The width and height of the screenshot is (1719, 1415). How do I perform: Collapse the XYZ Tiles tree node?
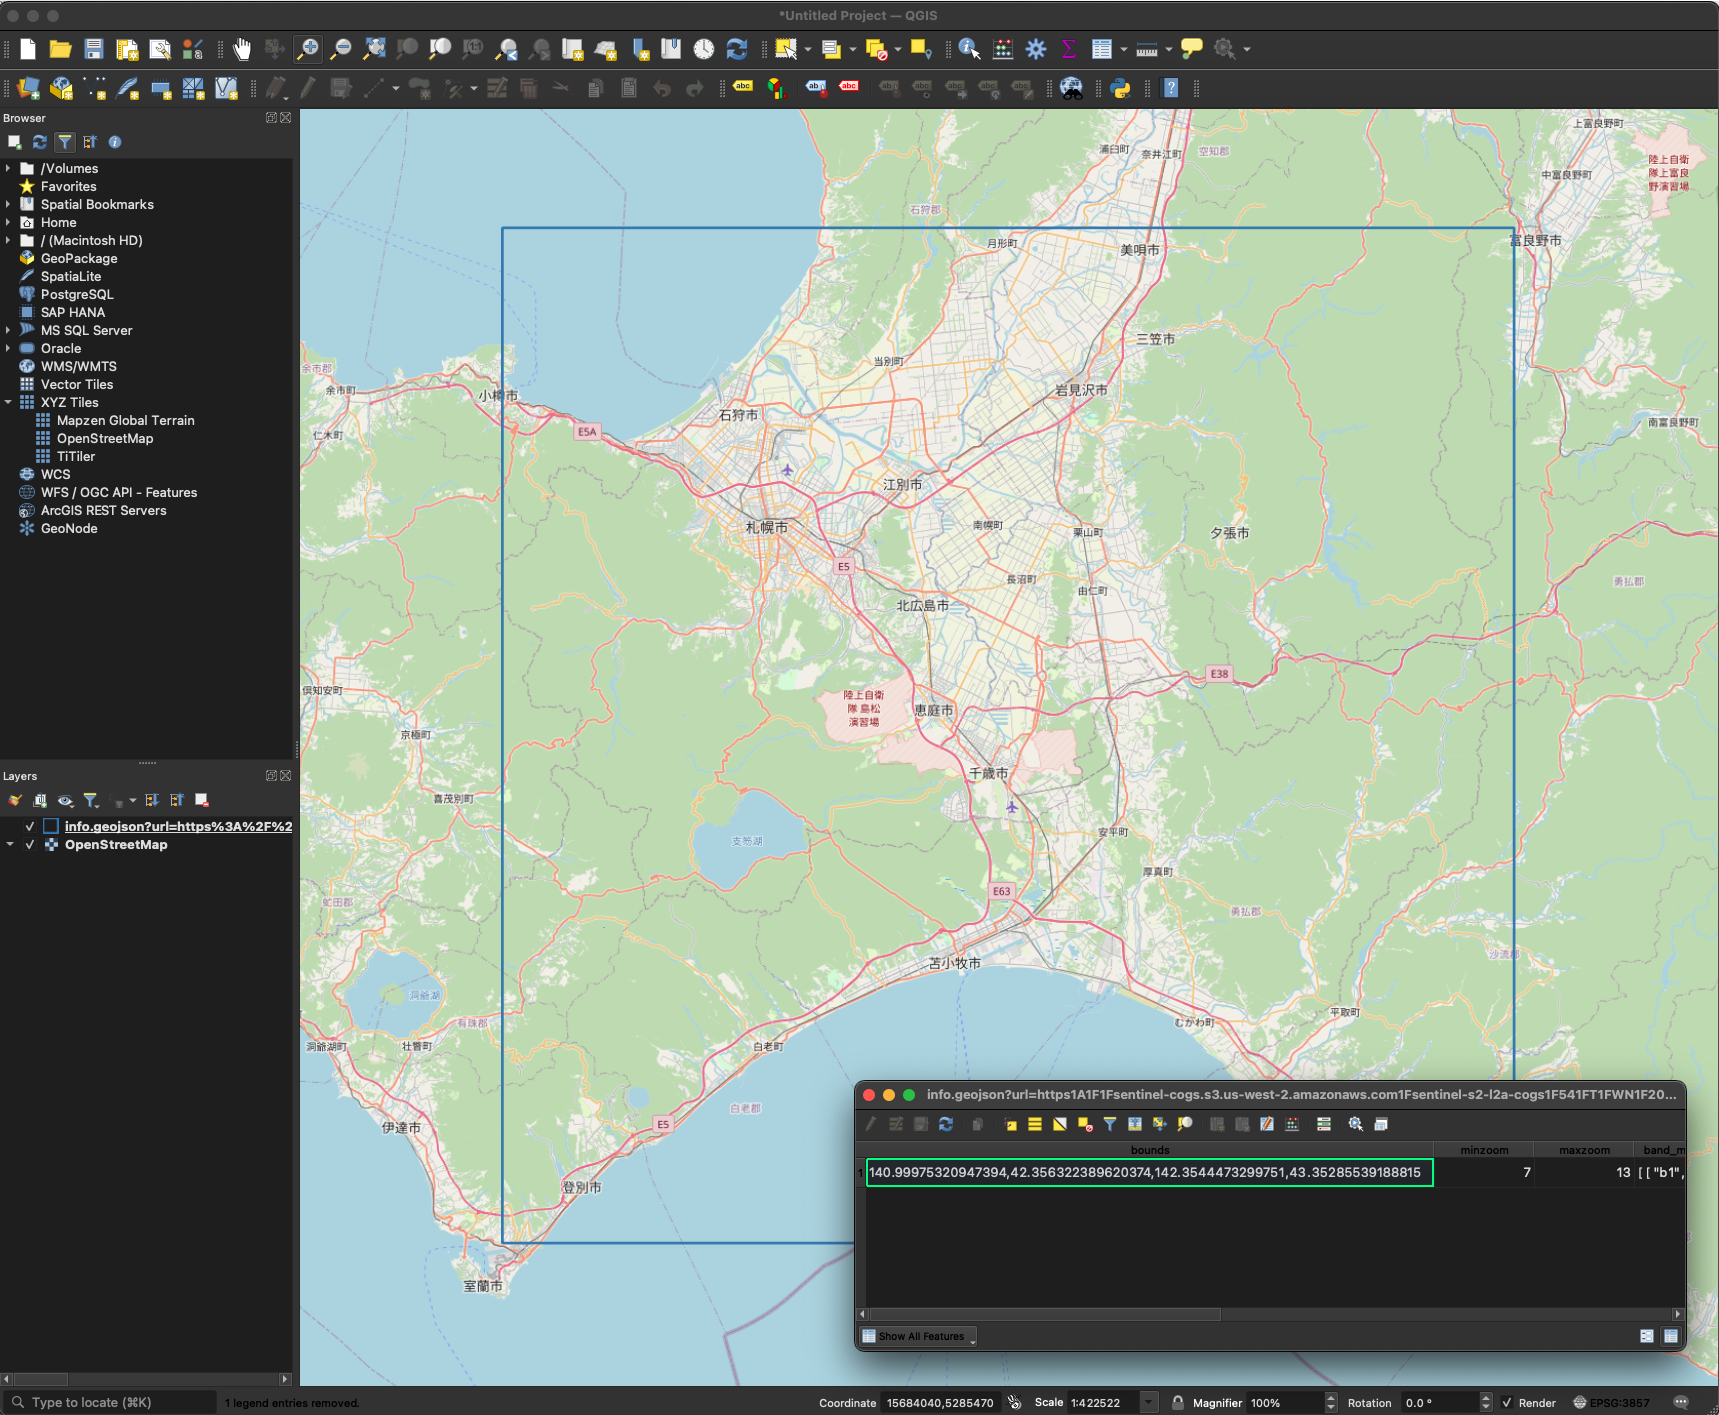[8, 402]
